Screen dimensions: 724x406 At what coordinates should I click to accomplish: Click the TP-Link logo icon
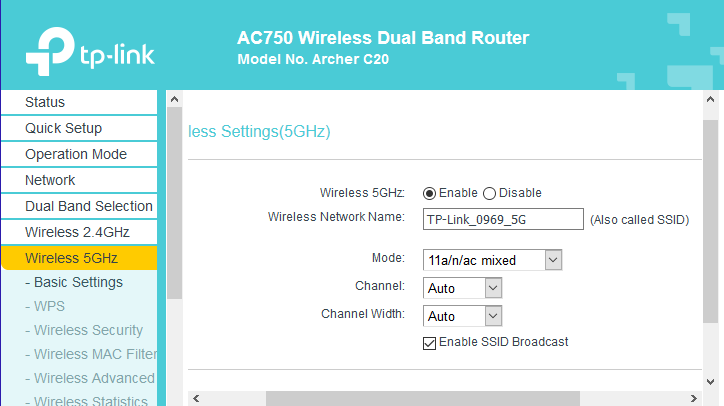[48, 46]
